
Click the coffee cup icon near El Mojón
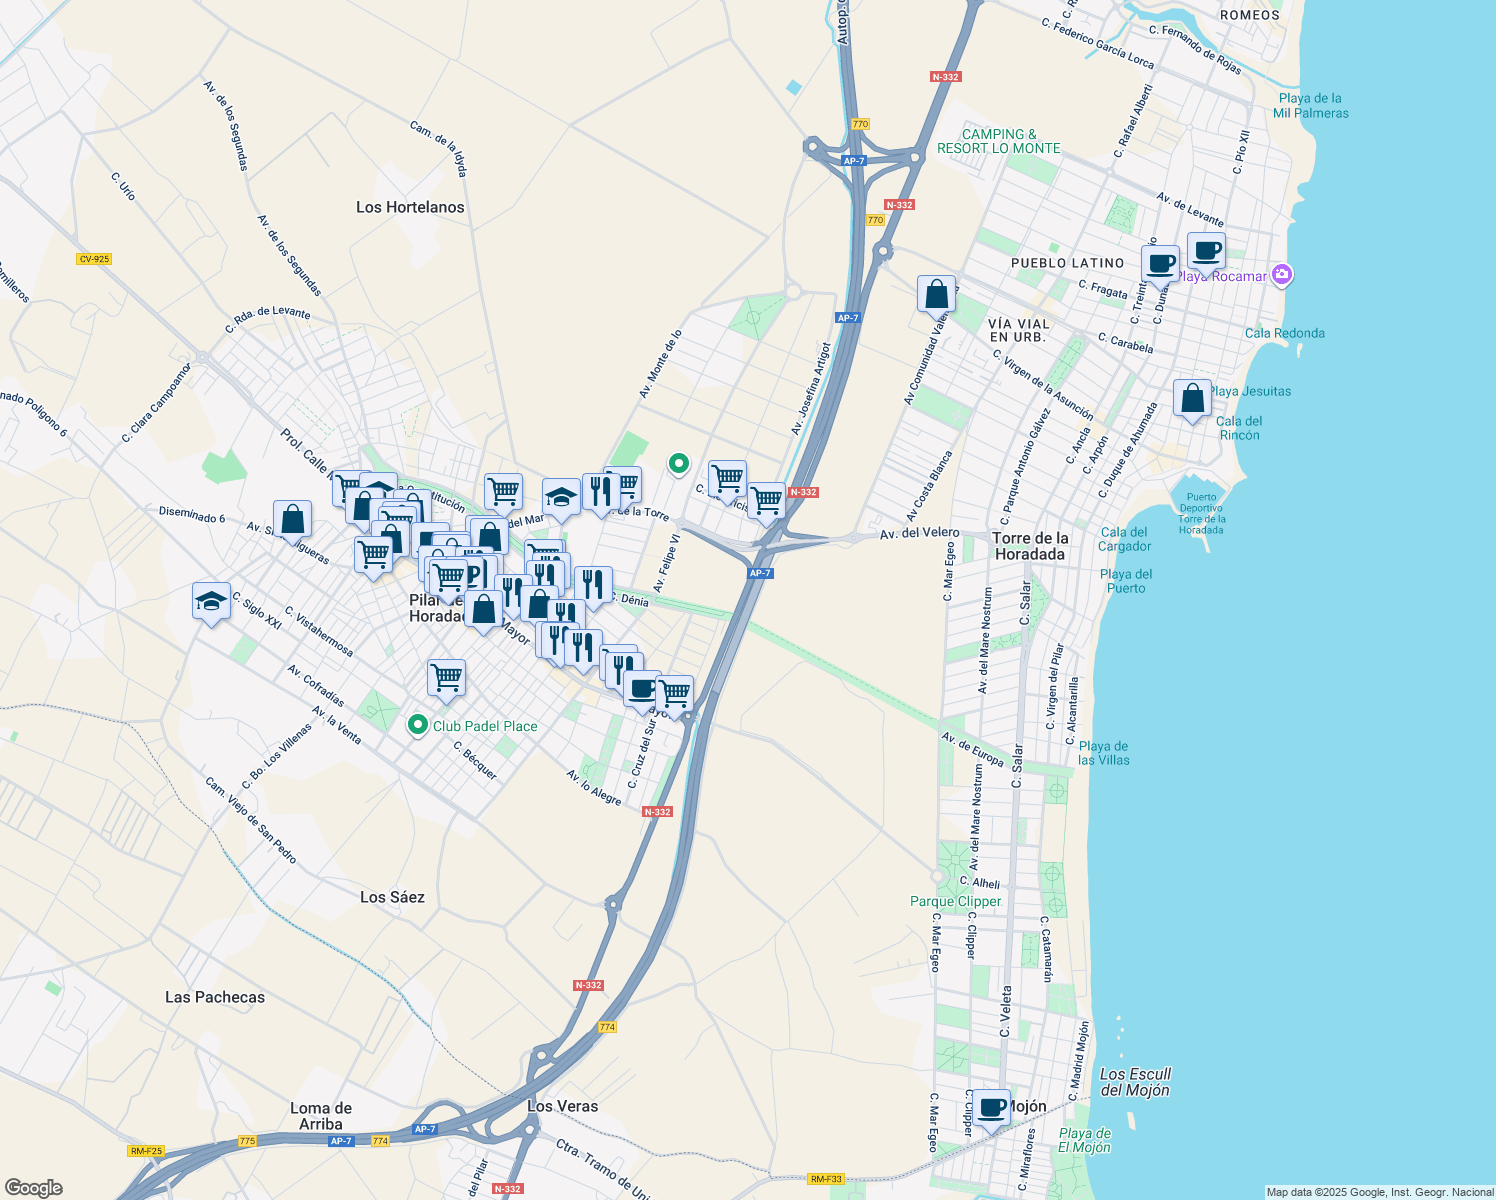[x=993, y=1107]
